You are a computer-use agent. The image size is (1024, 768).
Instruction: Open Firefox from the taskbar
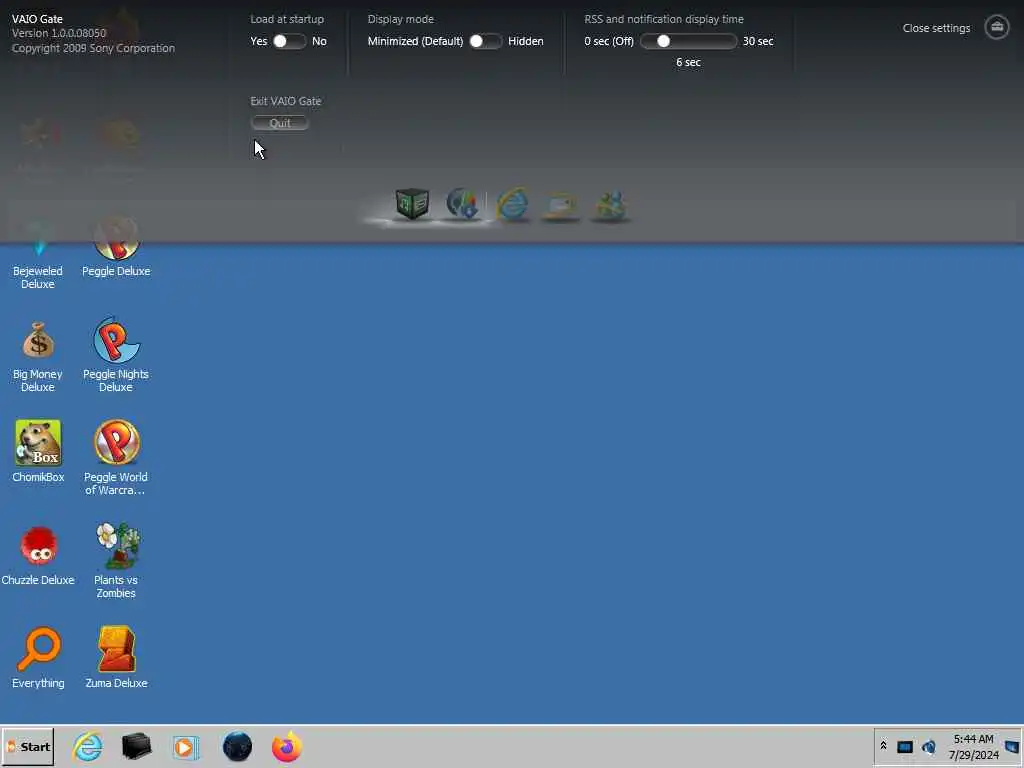(x=287, y=746)
